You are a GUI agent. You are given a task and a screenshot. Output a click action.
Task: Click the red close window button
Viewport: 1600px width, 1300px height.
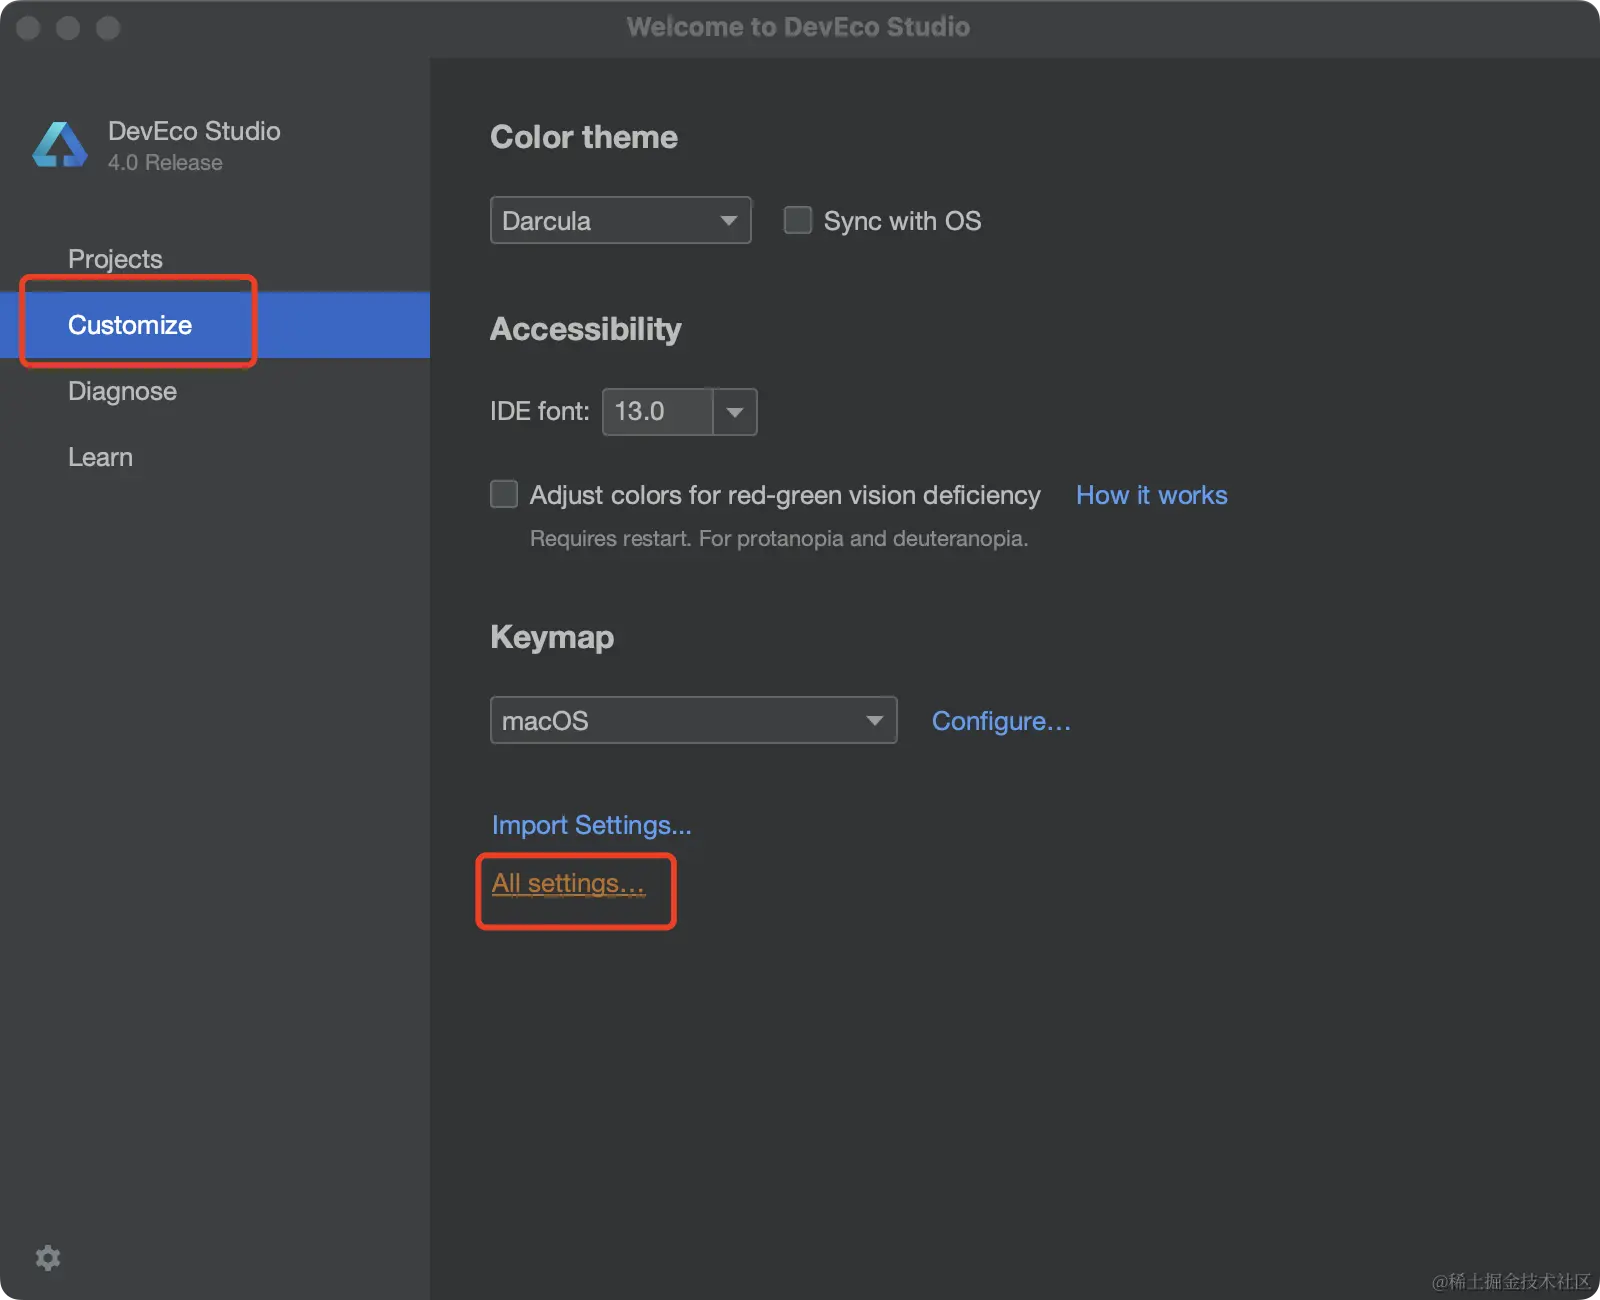point(29,28)
